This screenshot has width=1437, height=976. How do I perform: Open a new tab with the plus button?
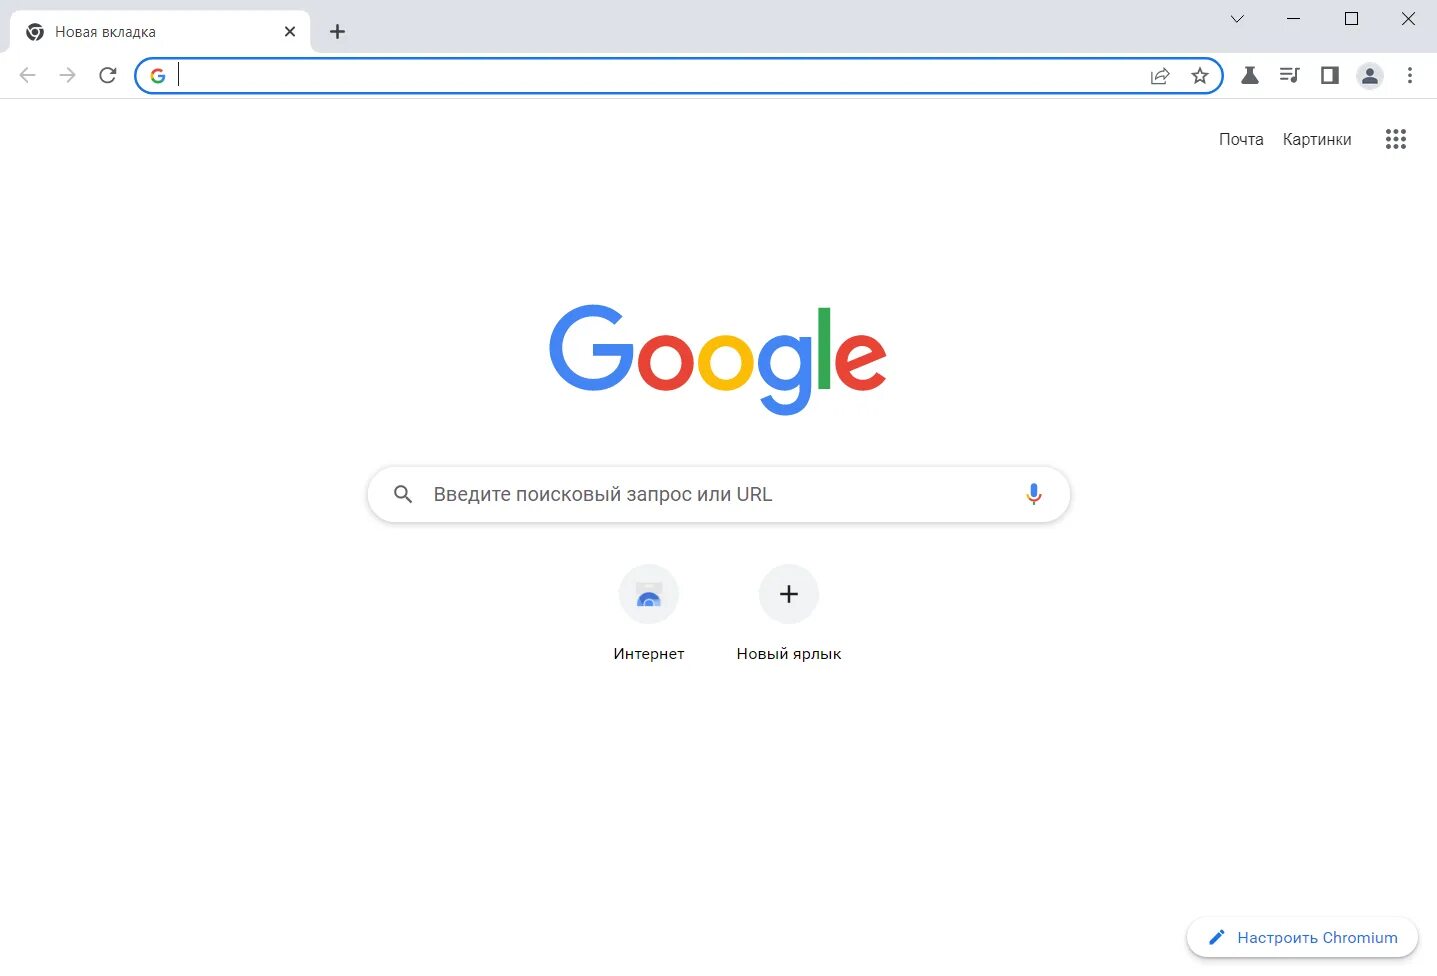[x=337, y=32]
